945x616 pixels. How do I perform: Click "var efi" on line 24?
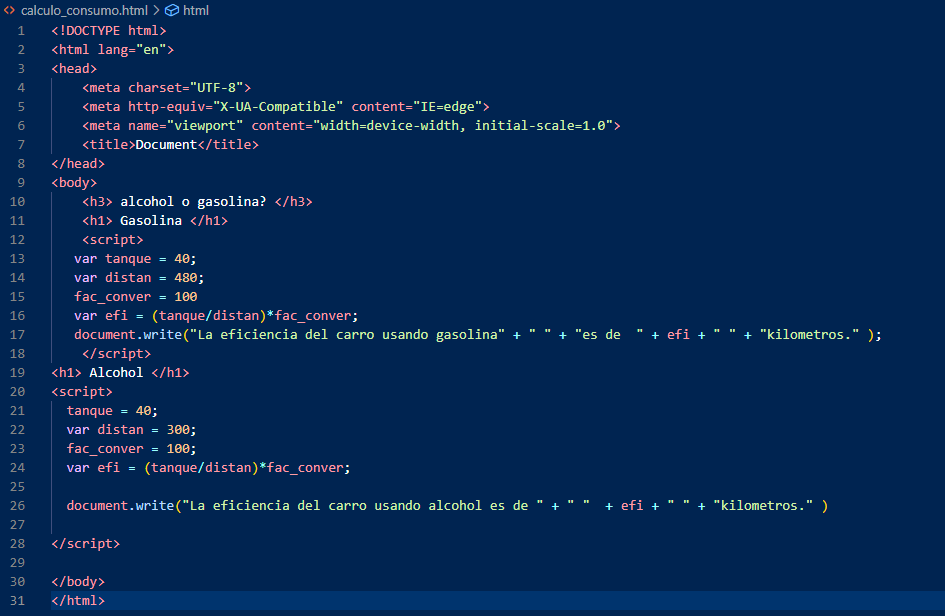(x=93, y=467)
